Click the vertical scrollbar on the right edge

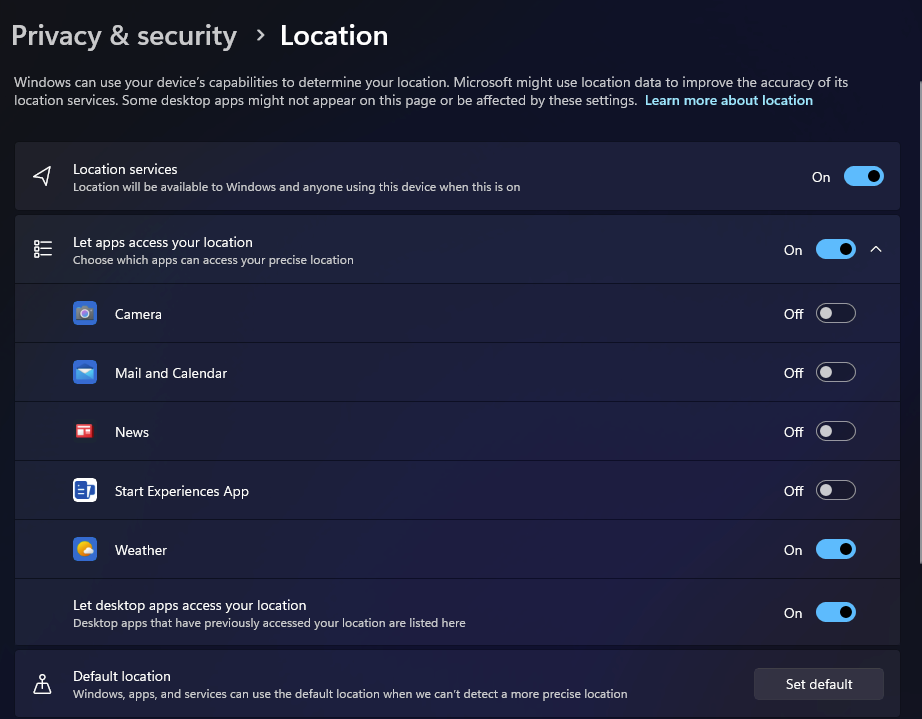click(920, 322)
